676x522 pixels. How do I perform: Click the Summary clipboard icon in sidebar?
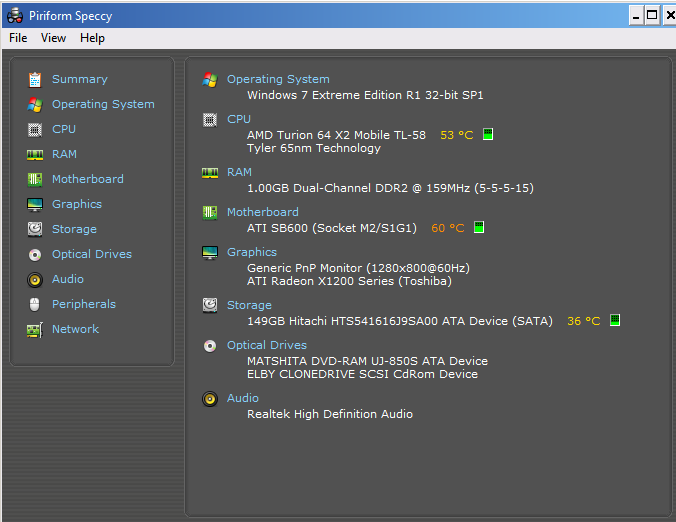tap(35, 80)
